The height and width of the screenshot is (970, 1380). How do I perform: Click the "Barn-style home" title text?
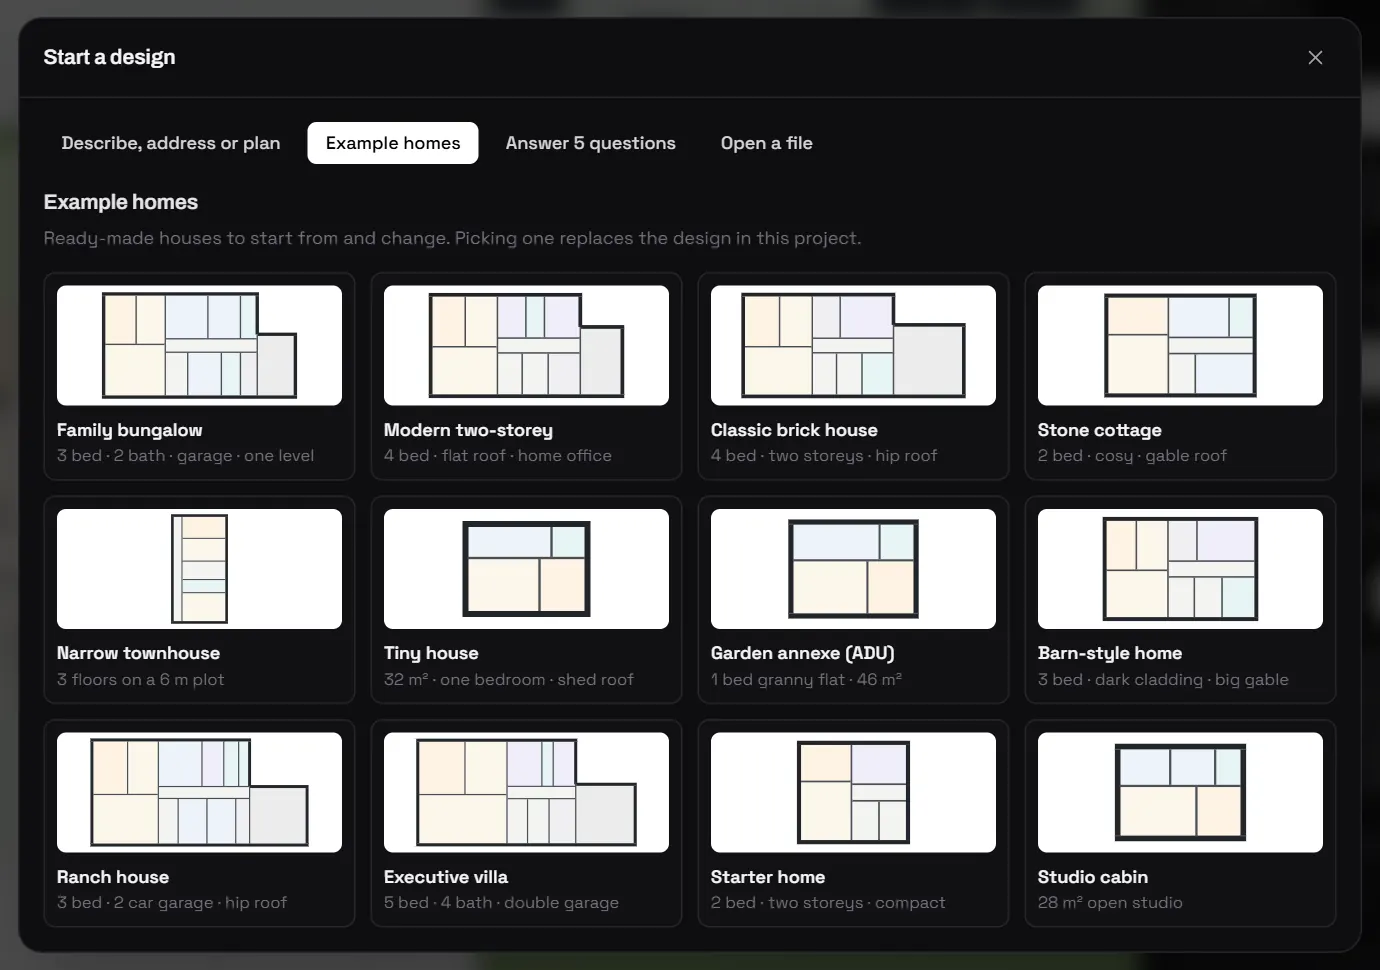[1110, 653]
